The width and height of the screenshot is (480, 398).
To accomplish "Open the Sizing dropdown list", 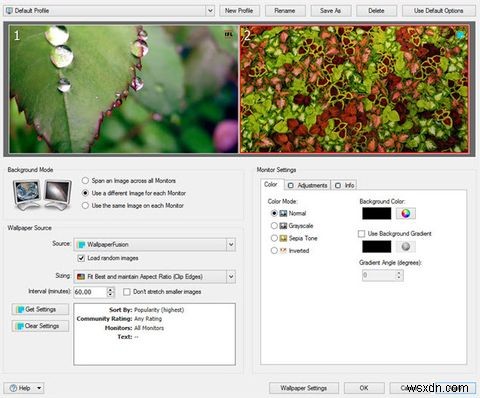I will pyautogui.click(x=231, y=277).
